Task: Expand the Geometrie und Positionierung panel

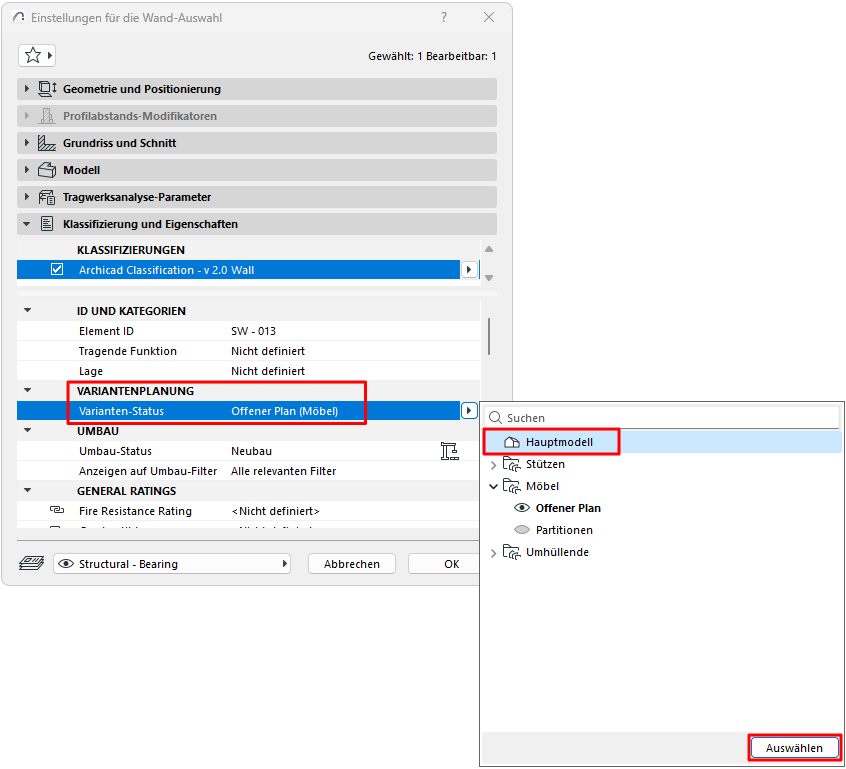Action: coord(26,89)
